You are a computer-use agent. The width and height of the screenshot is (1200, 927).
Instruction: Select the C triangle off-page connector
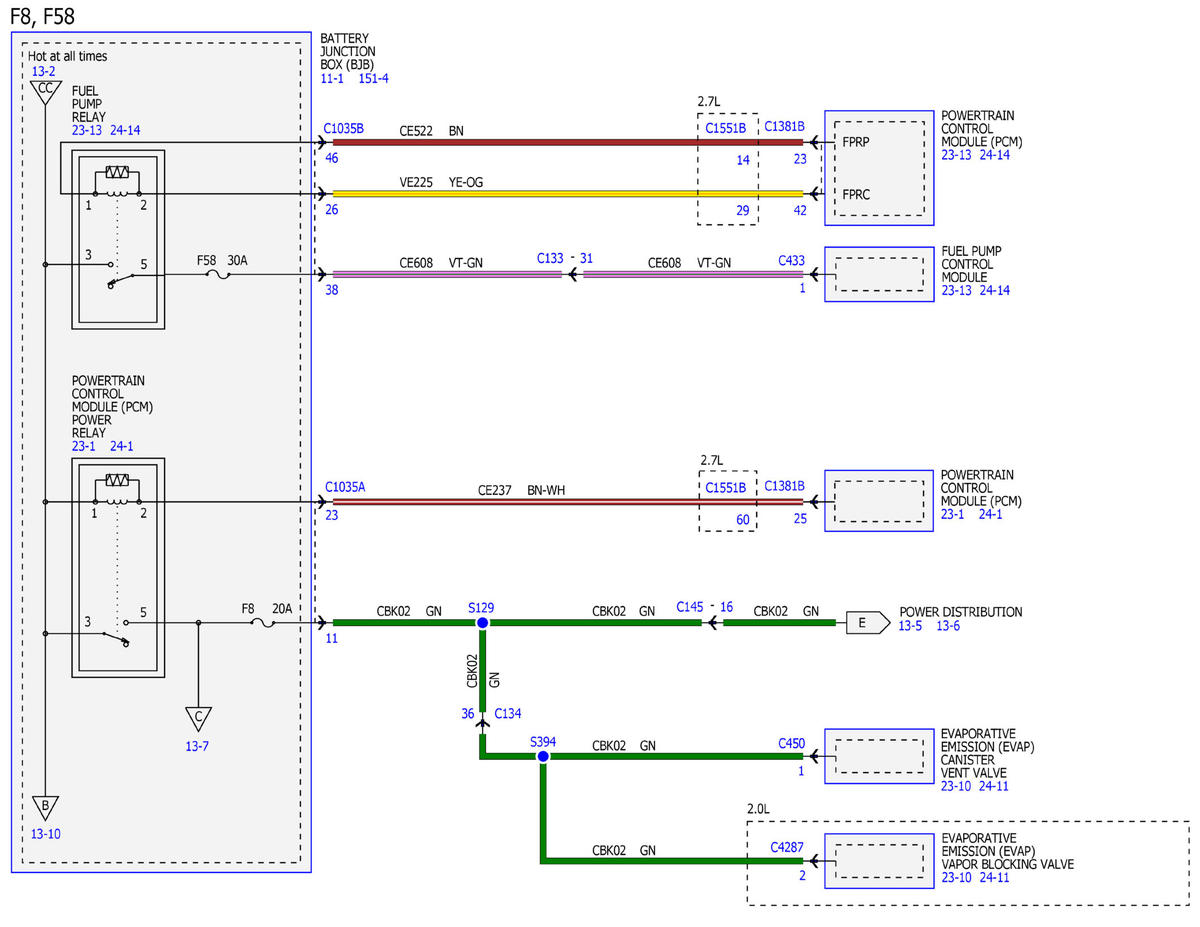[198, 719]
